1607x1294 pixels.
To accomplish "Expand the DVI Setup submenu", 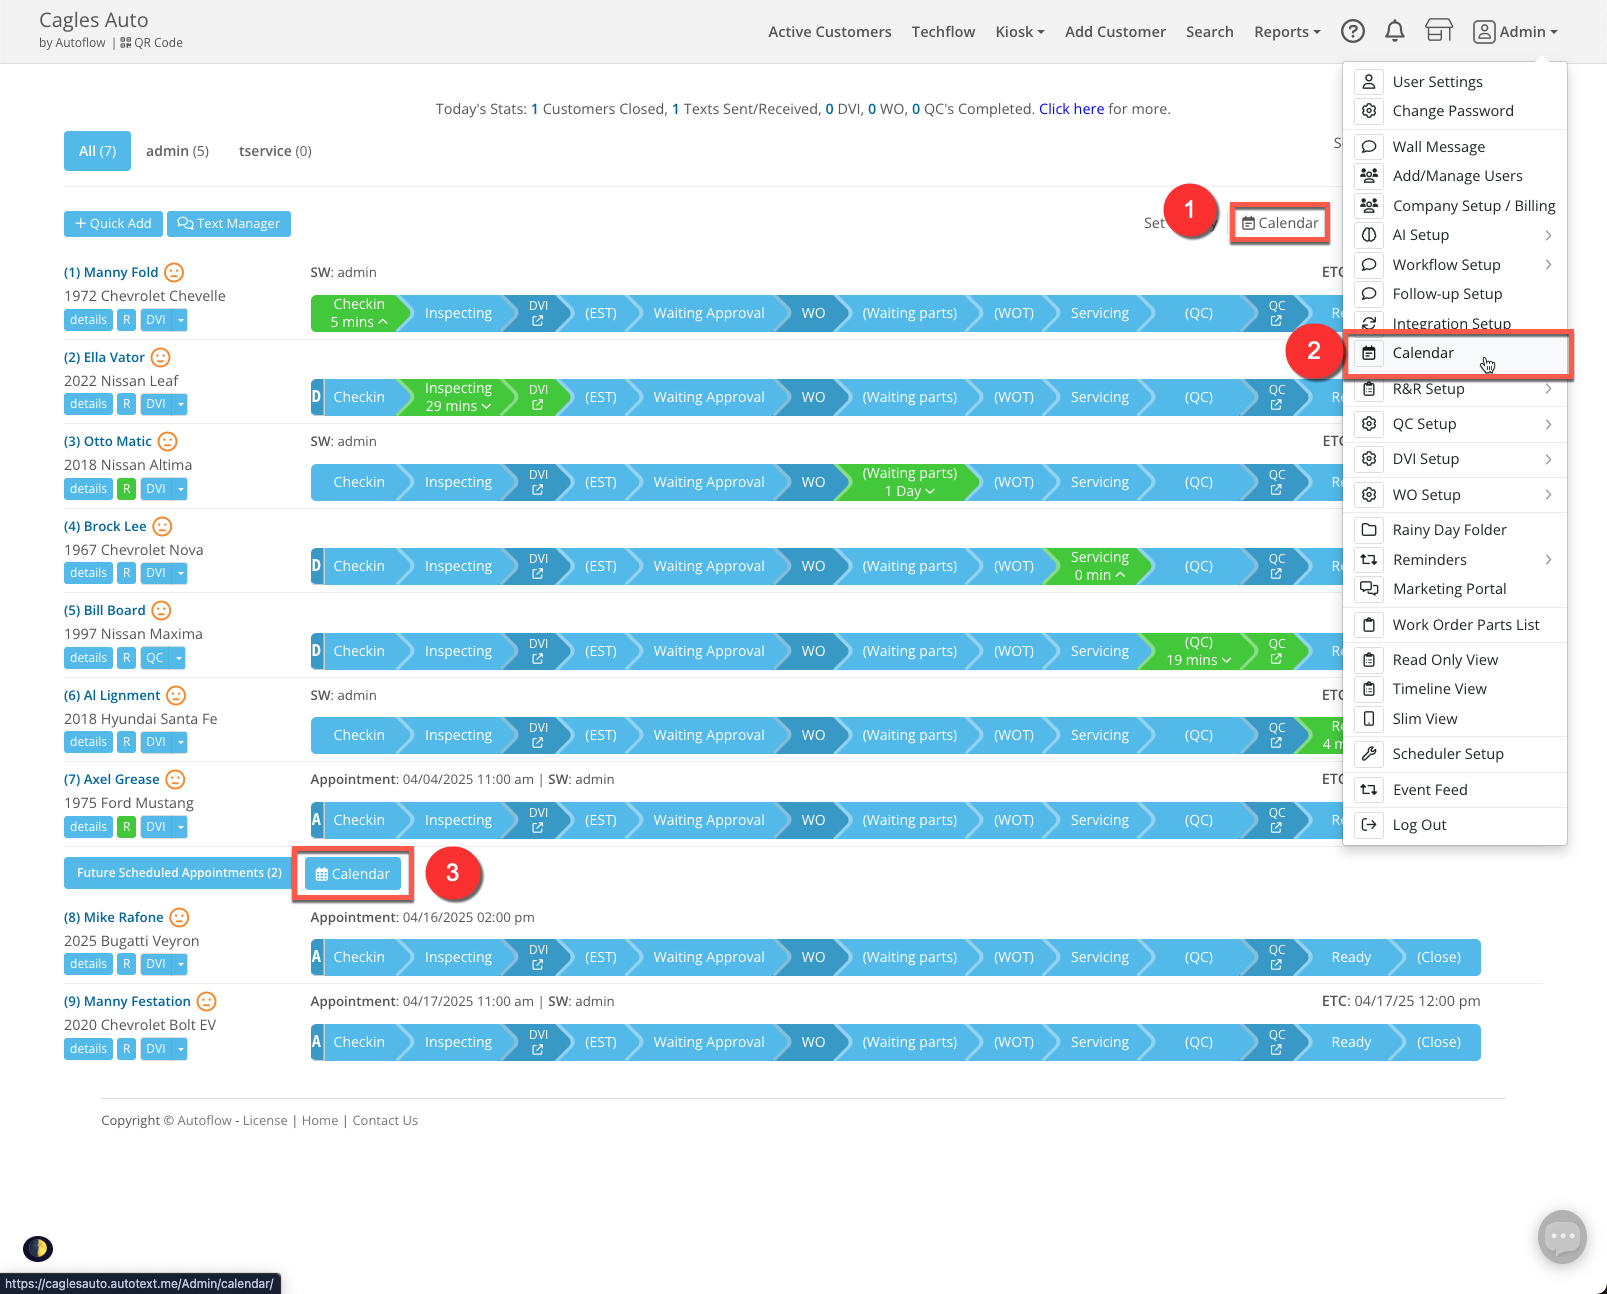I will [1548, 459].
